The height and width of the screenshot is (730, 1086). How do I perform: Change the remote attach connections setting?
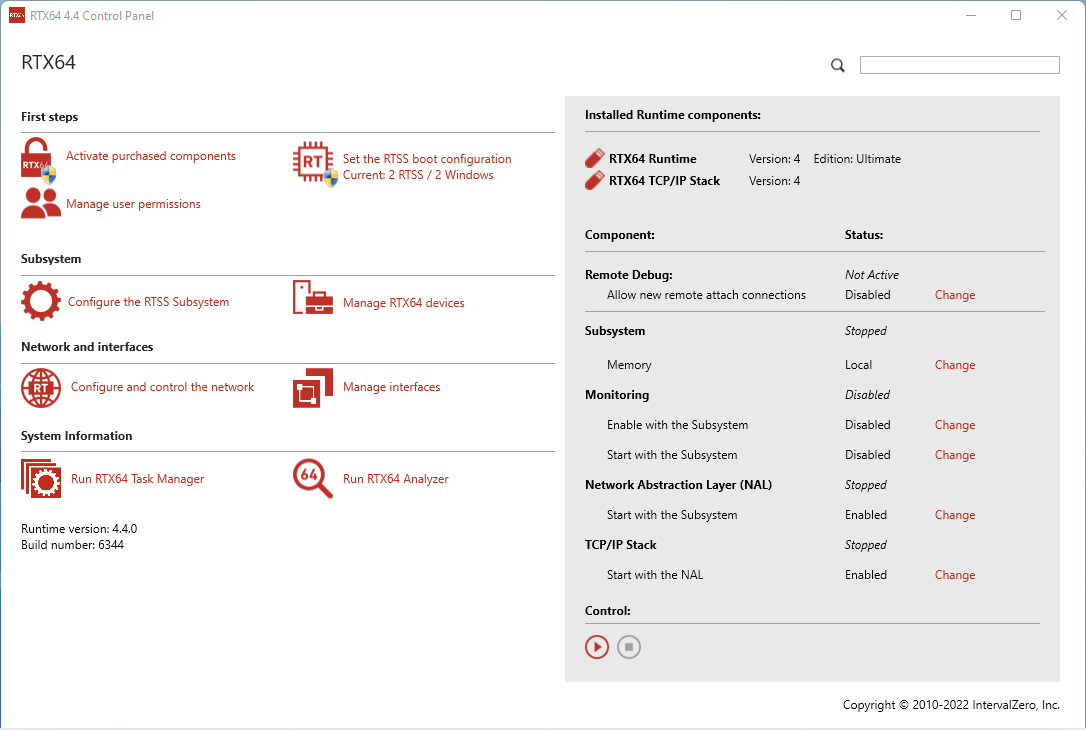coord(954,295)
